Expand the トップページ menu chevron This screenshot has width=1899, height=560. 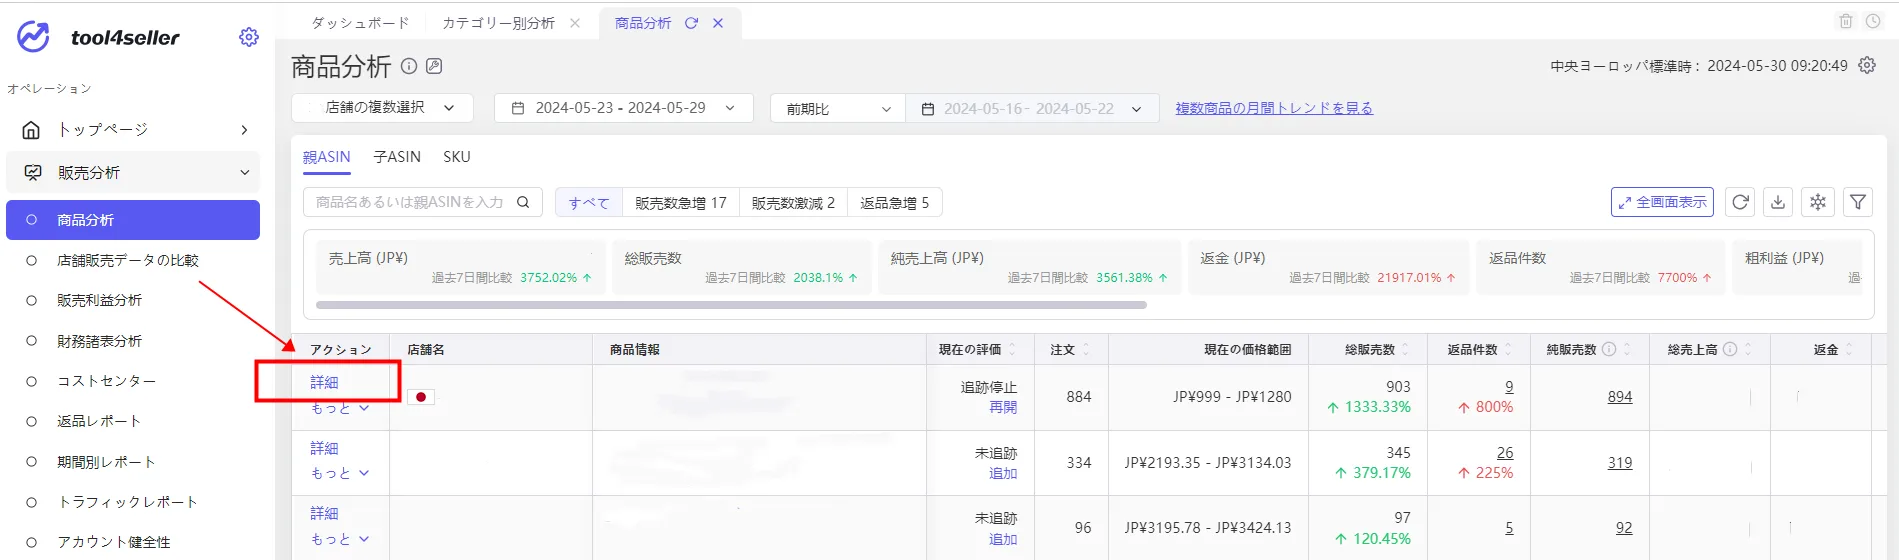pyautogui.click(x=244, y=130)
